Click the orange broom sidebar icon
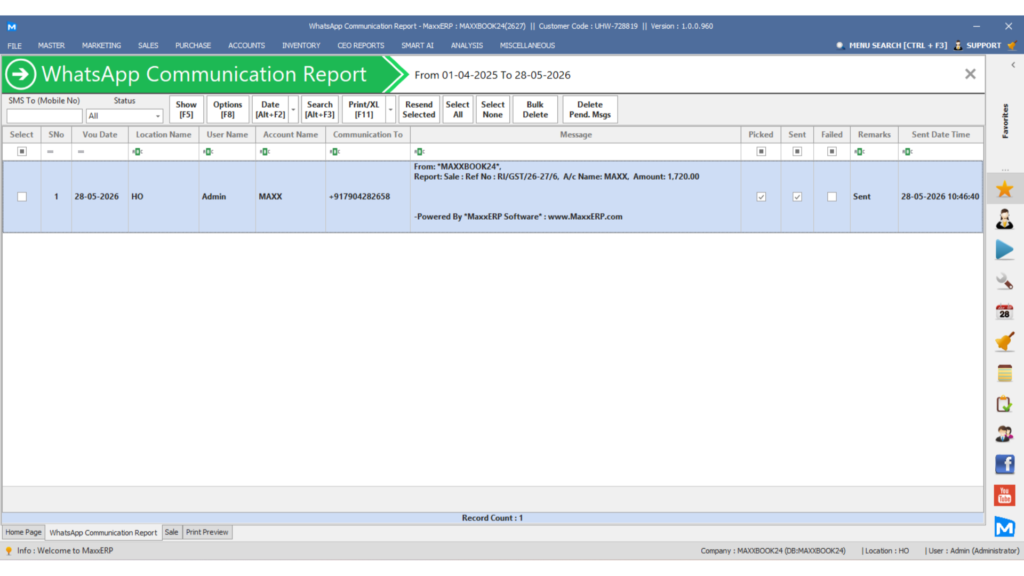Viewport: 1024px width, 576px height. 1004,342
